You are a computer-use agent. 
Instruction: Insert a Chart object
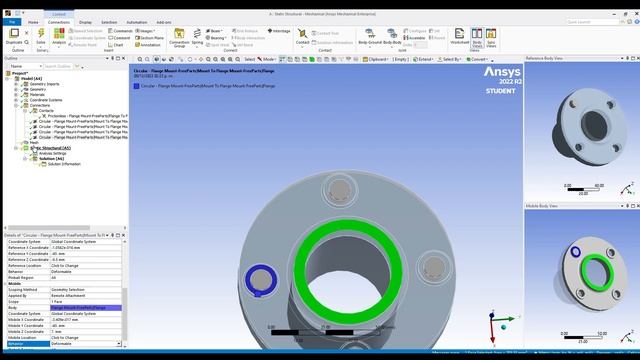[116, 45]
